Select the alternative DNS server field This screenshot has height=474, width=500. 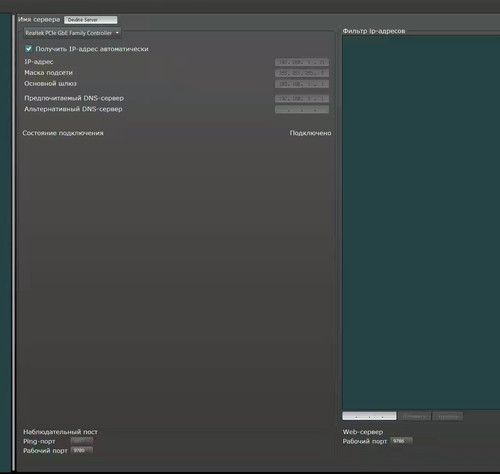coord(302,110)
